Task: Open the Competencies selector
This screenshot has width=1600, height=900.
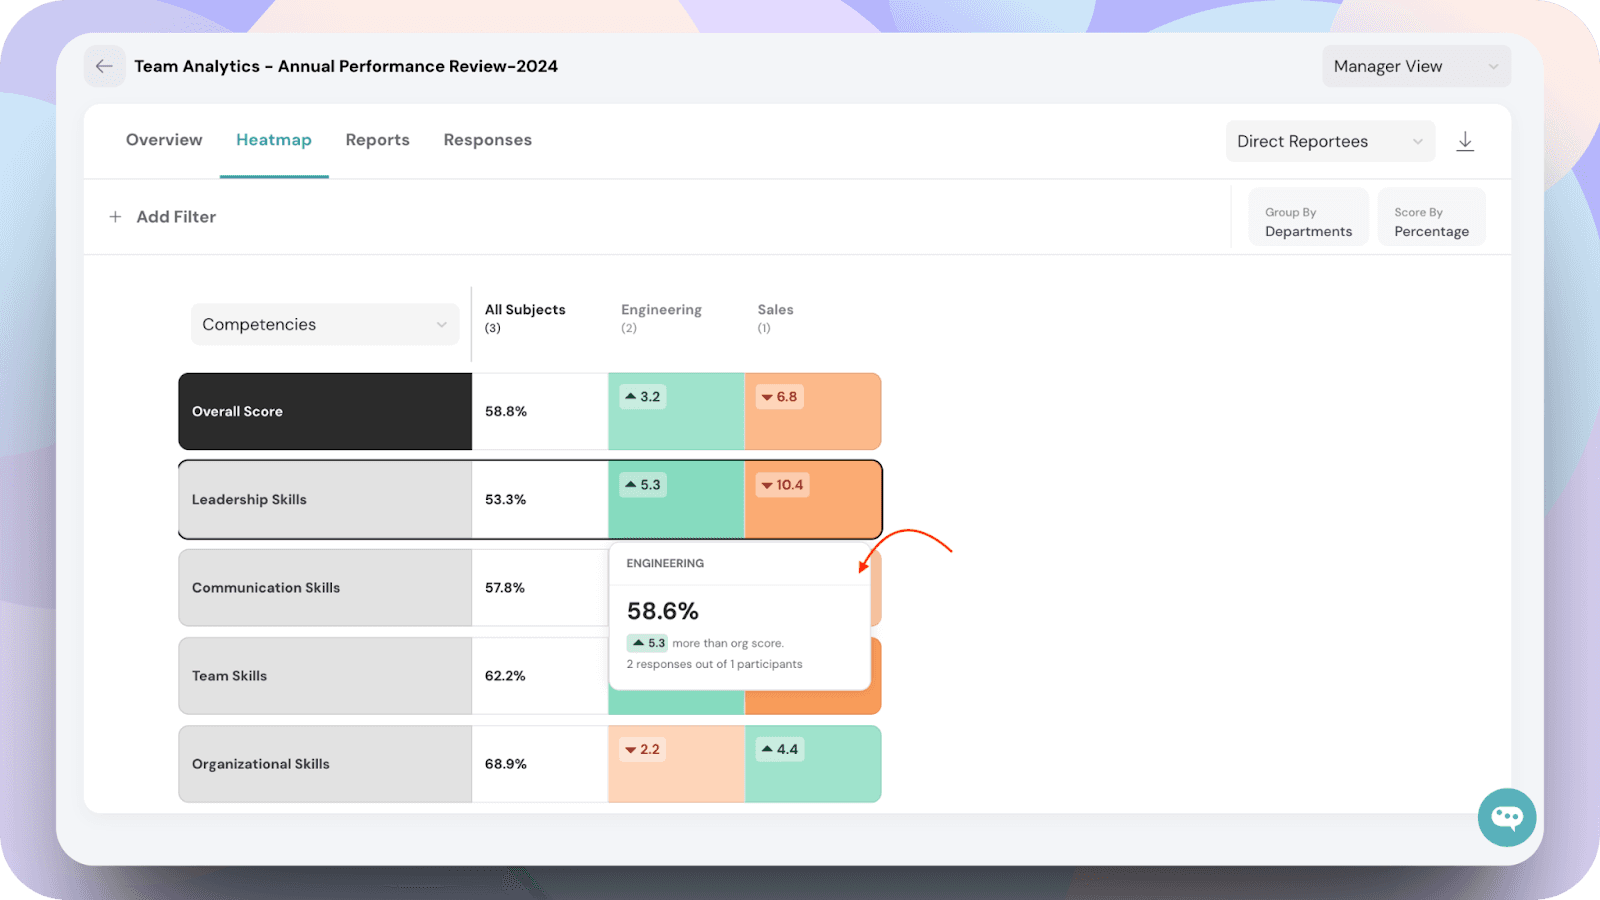Action: [324, 324]
